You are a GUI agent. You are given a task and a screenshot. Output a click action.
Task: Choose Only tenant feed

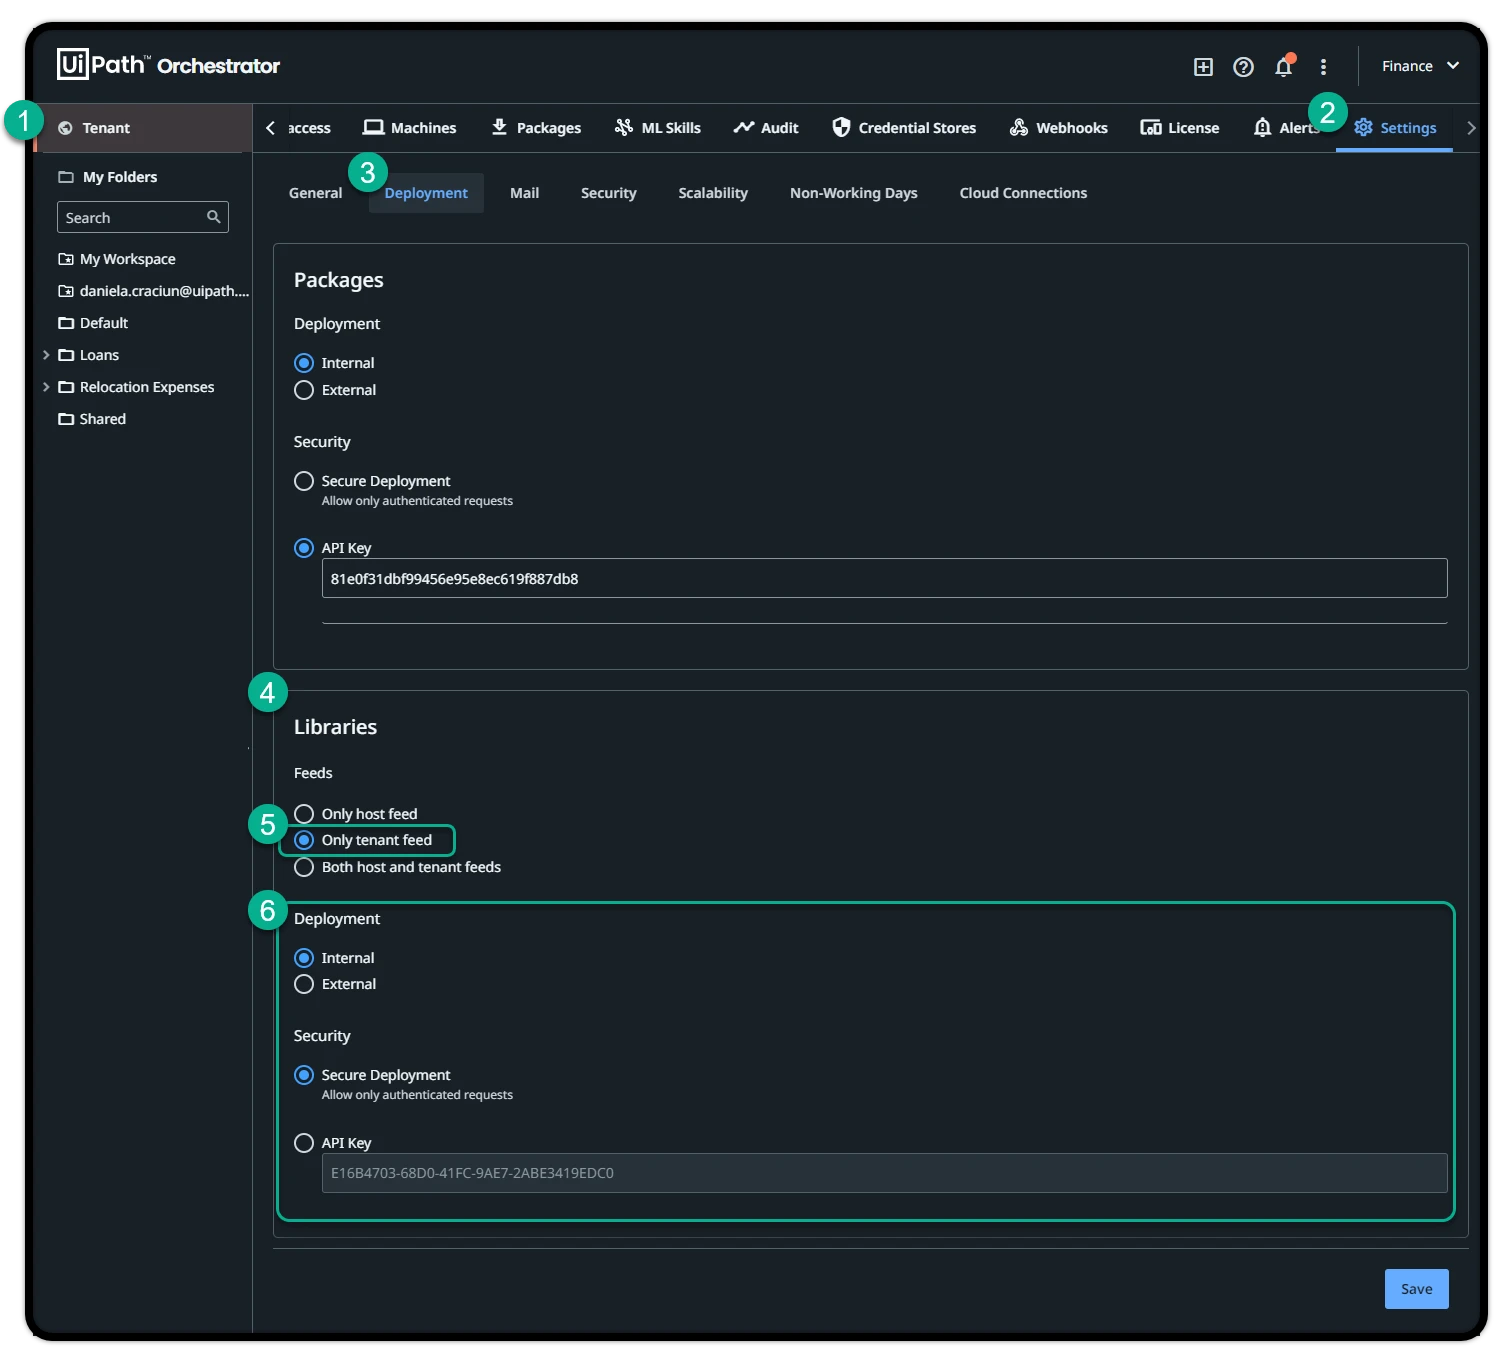pyautogui.click(x=304, y=840)
